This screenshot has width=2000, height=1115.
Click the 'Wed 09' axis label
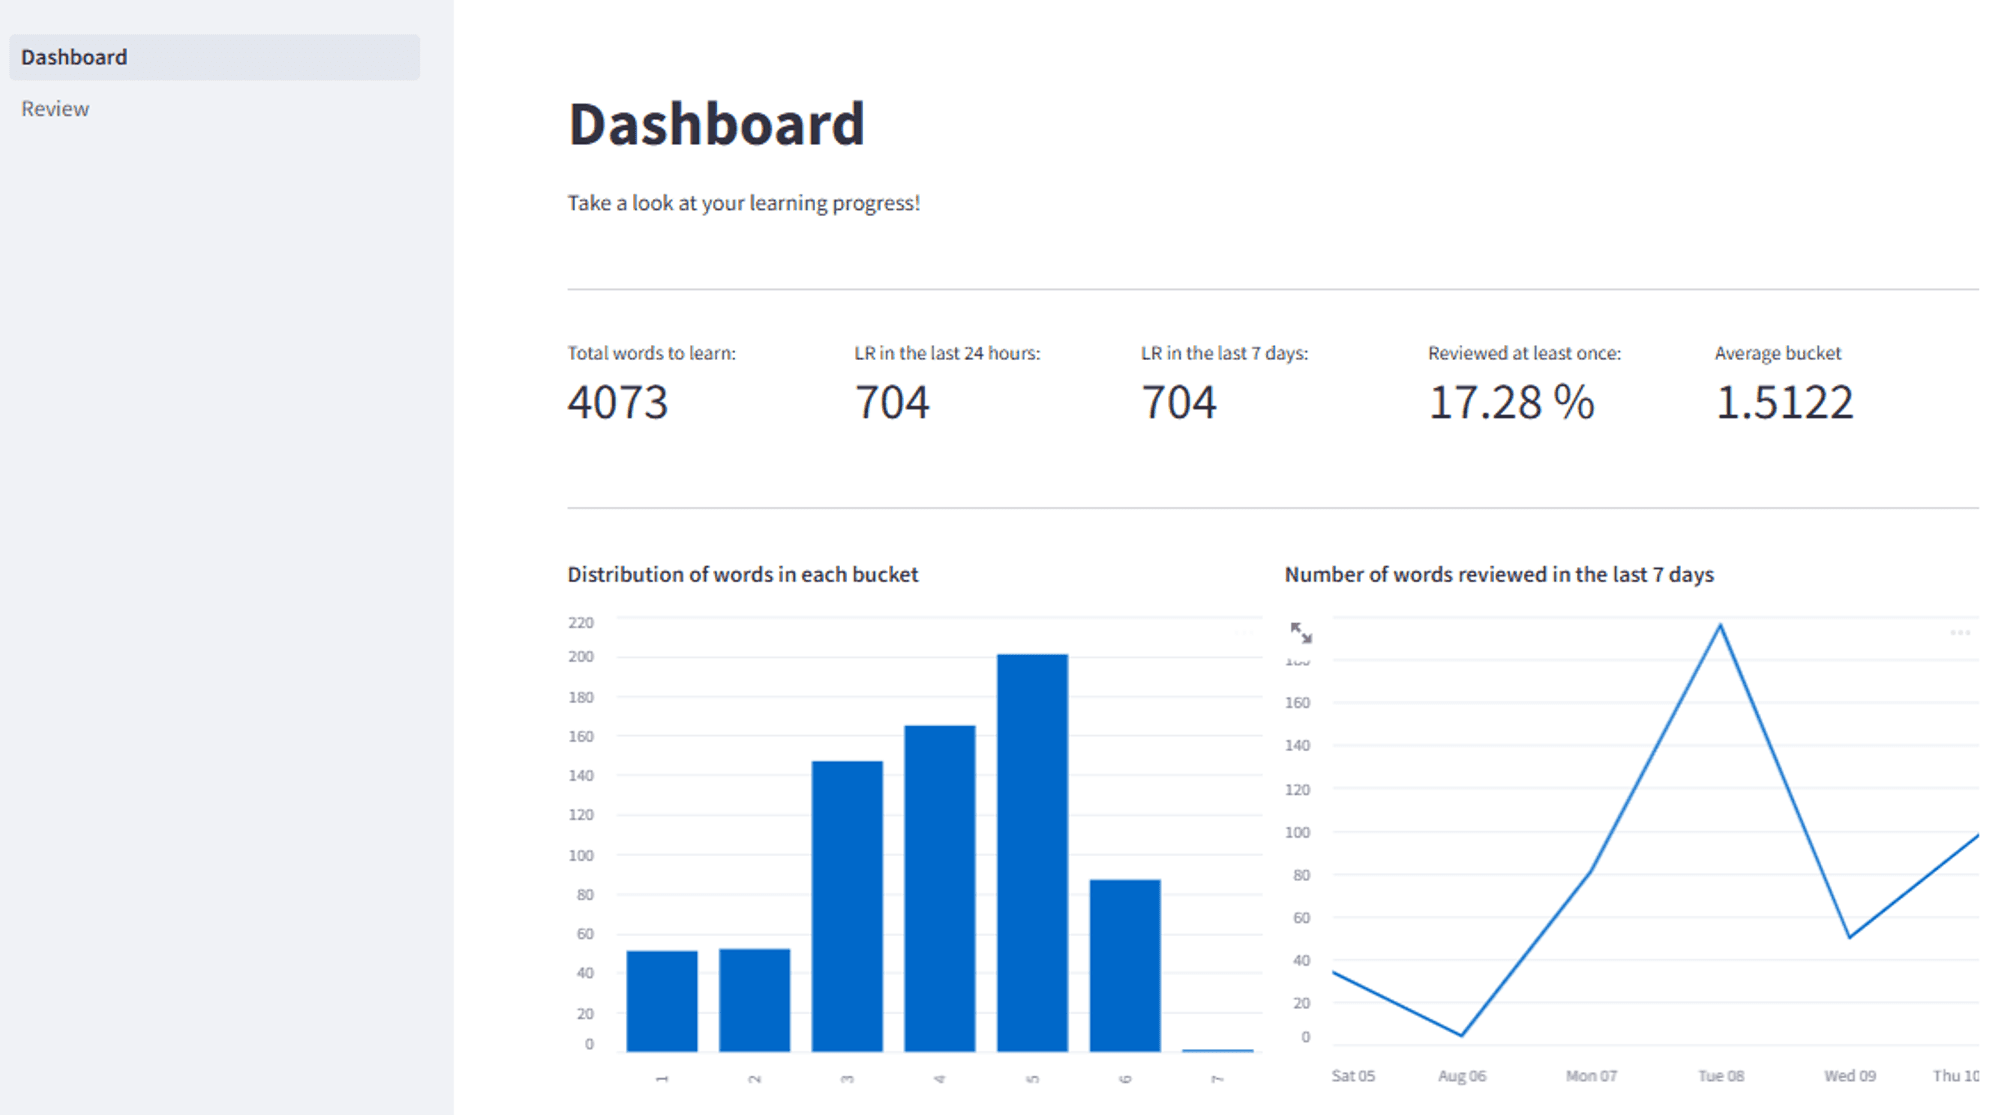[x=1850, y=1076]
